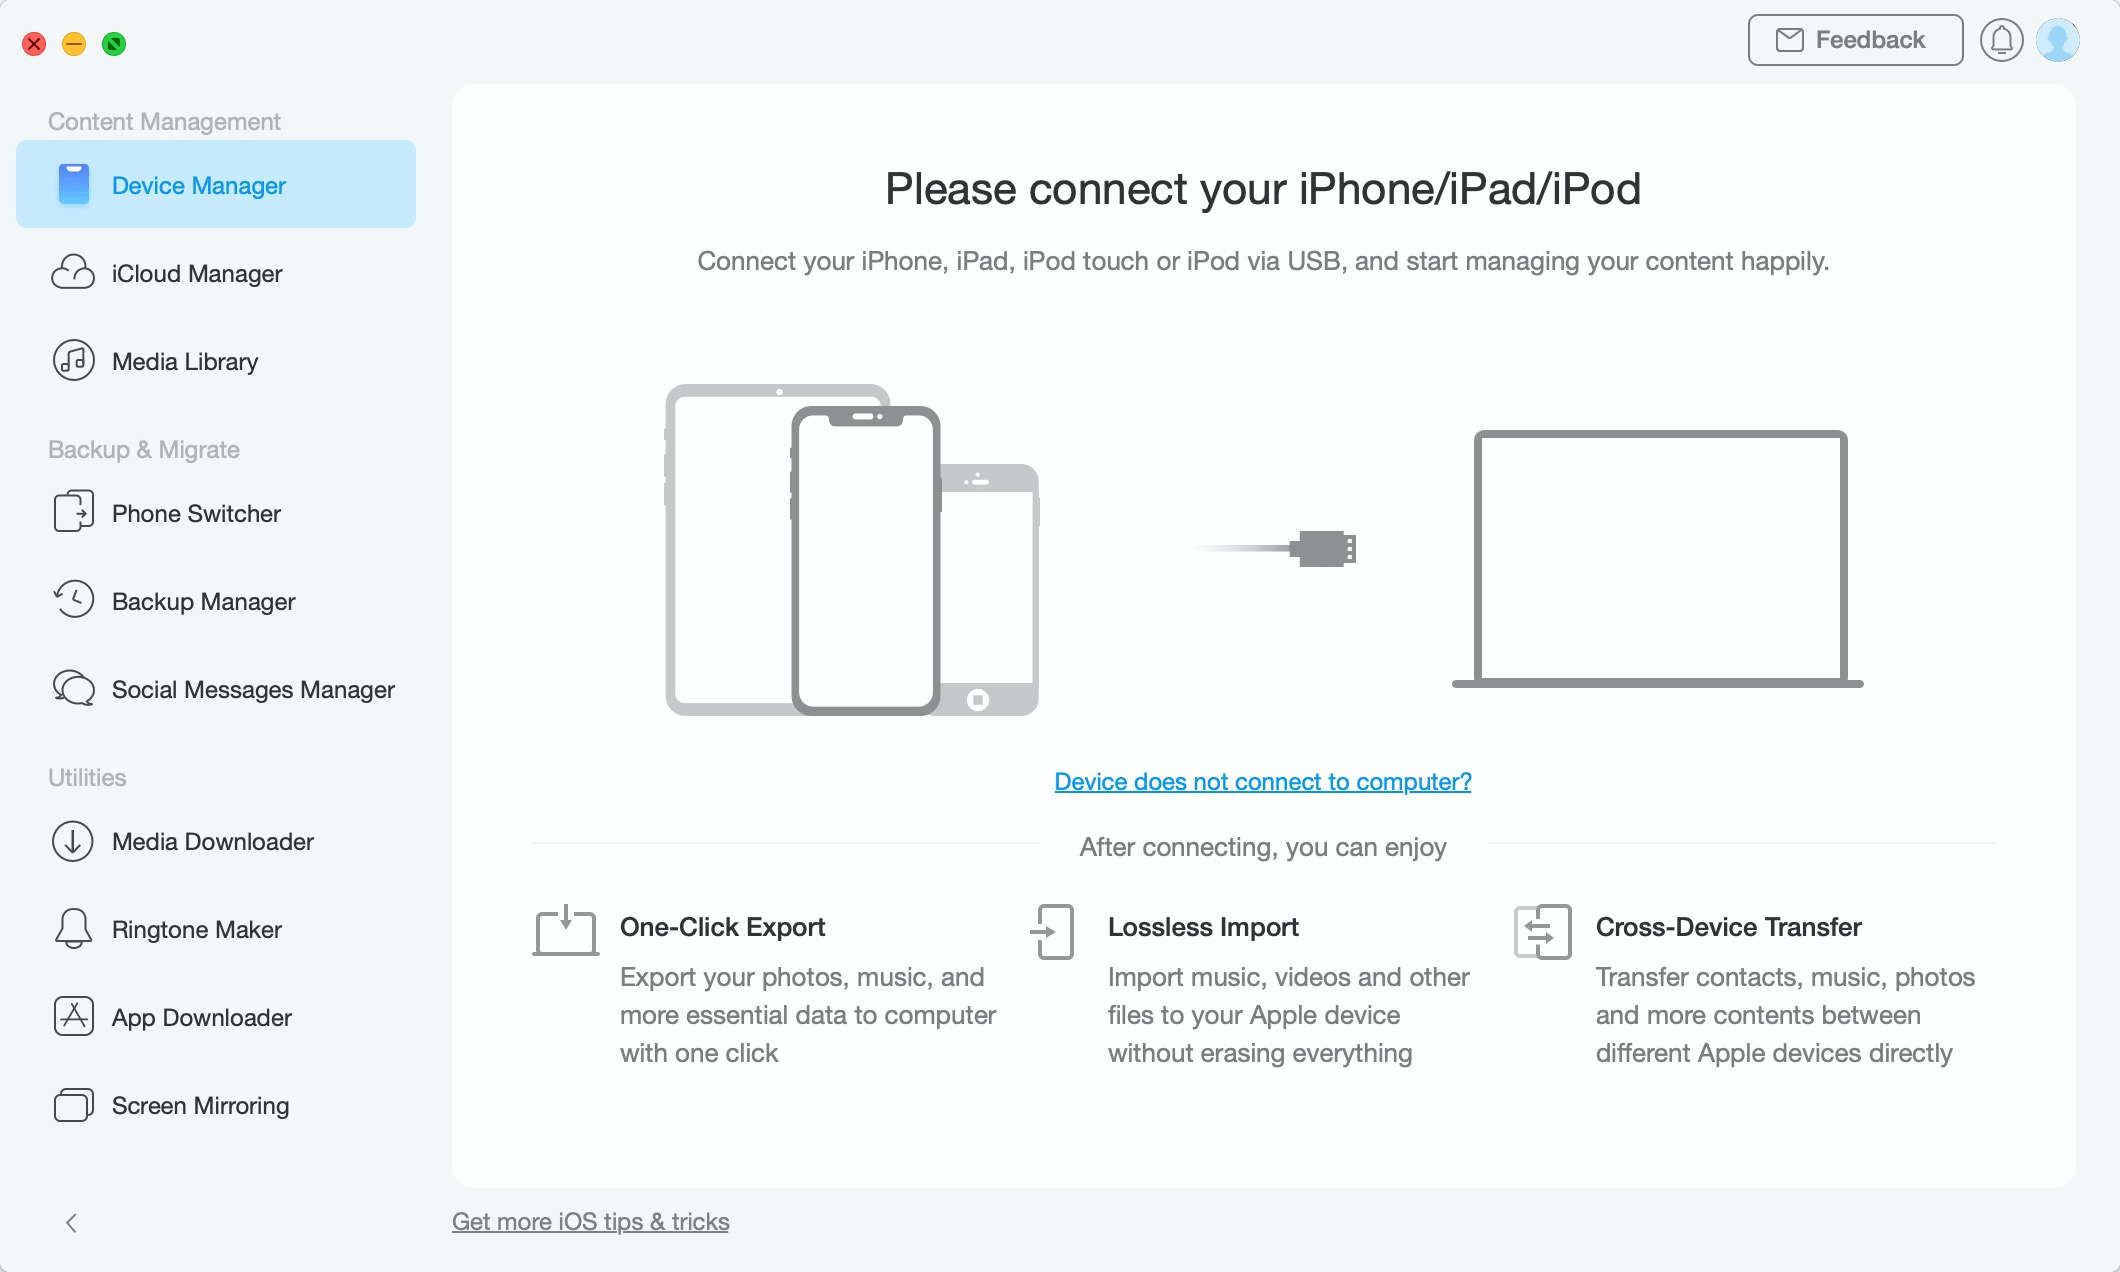Expand Backup & Migrate section
The image size is (2120, 1272).
pos(145,448)
